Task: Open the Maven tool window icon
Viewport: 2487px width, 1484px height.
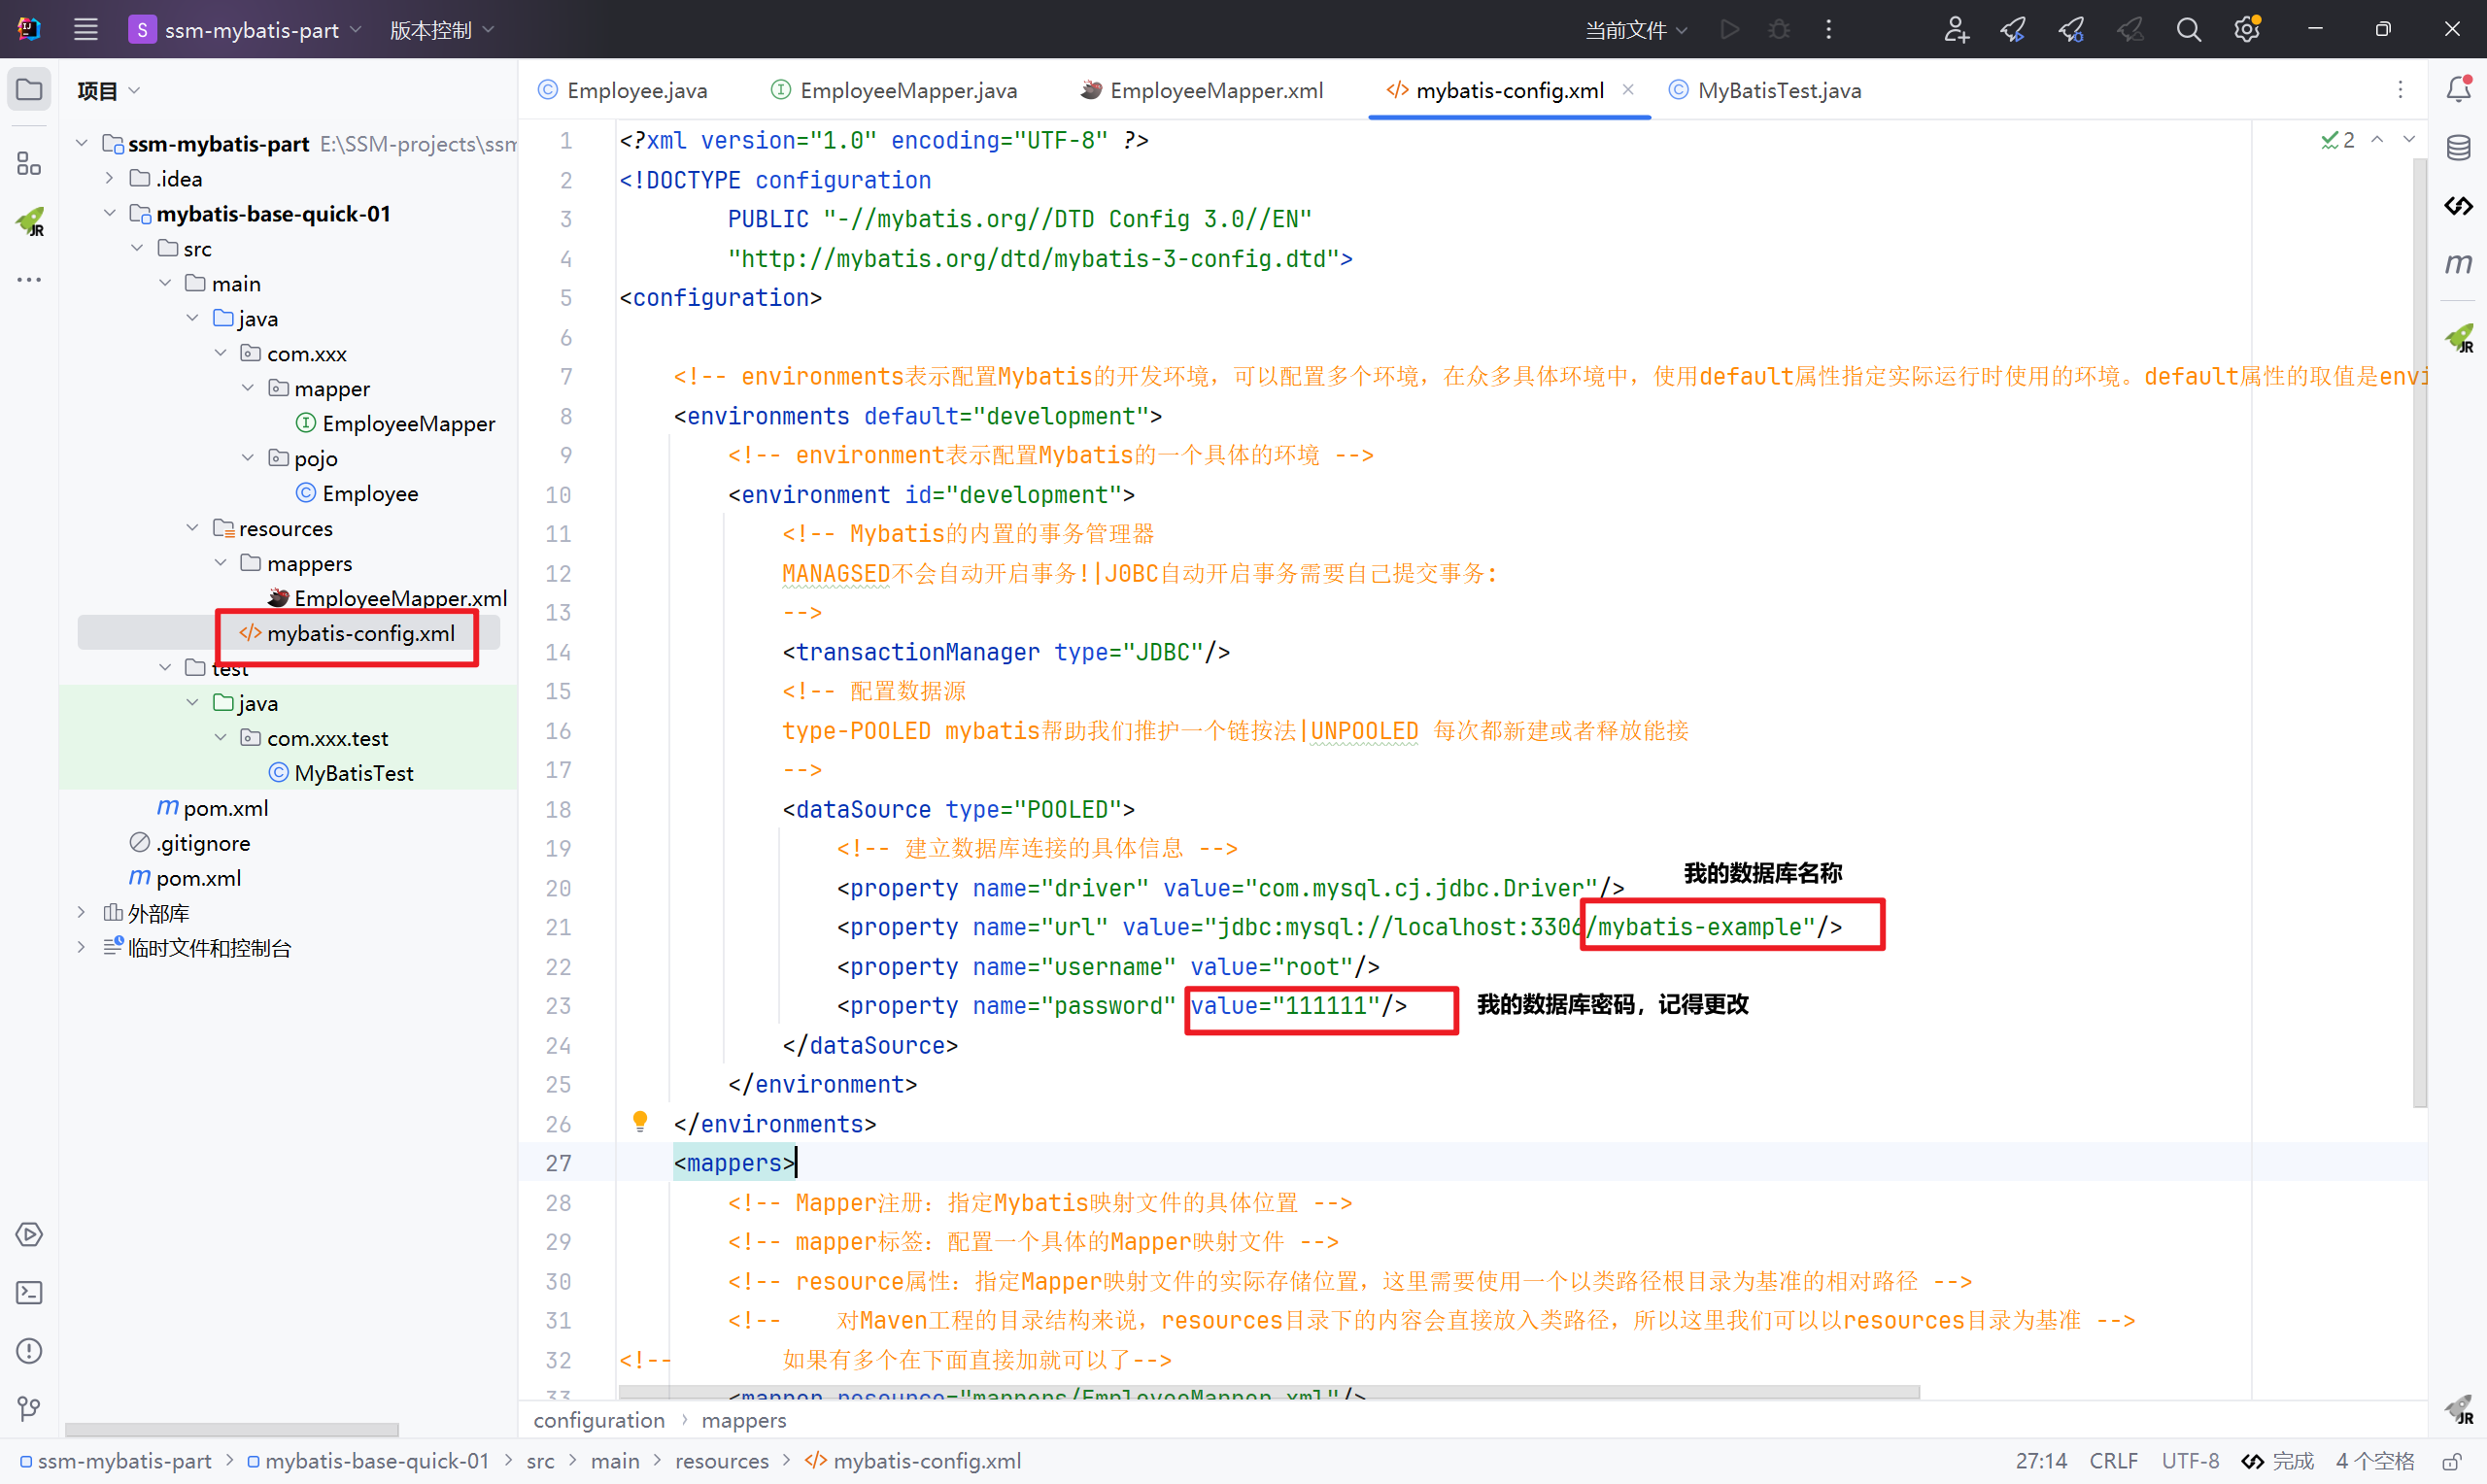Action: pyautogui.click(x=2458, y=264)
